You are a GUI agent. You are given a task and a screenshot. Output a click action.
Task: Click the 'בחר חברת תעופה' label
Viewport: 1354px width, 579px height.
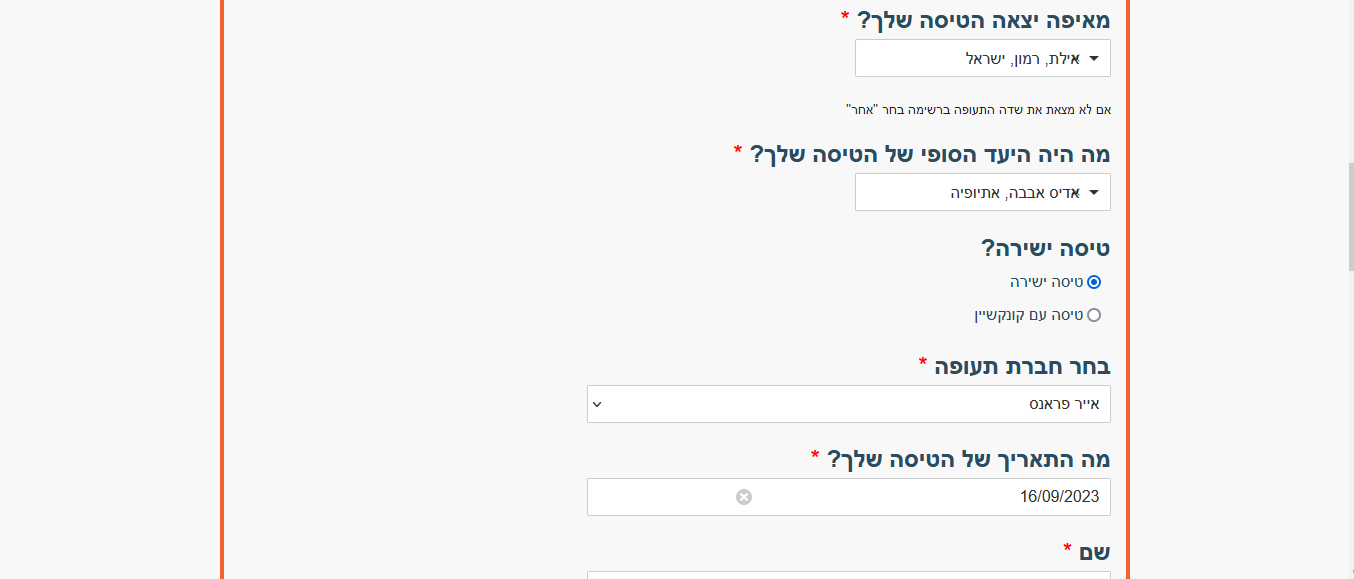(1014, 366)
